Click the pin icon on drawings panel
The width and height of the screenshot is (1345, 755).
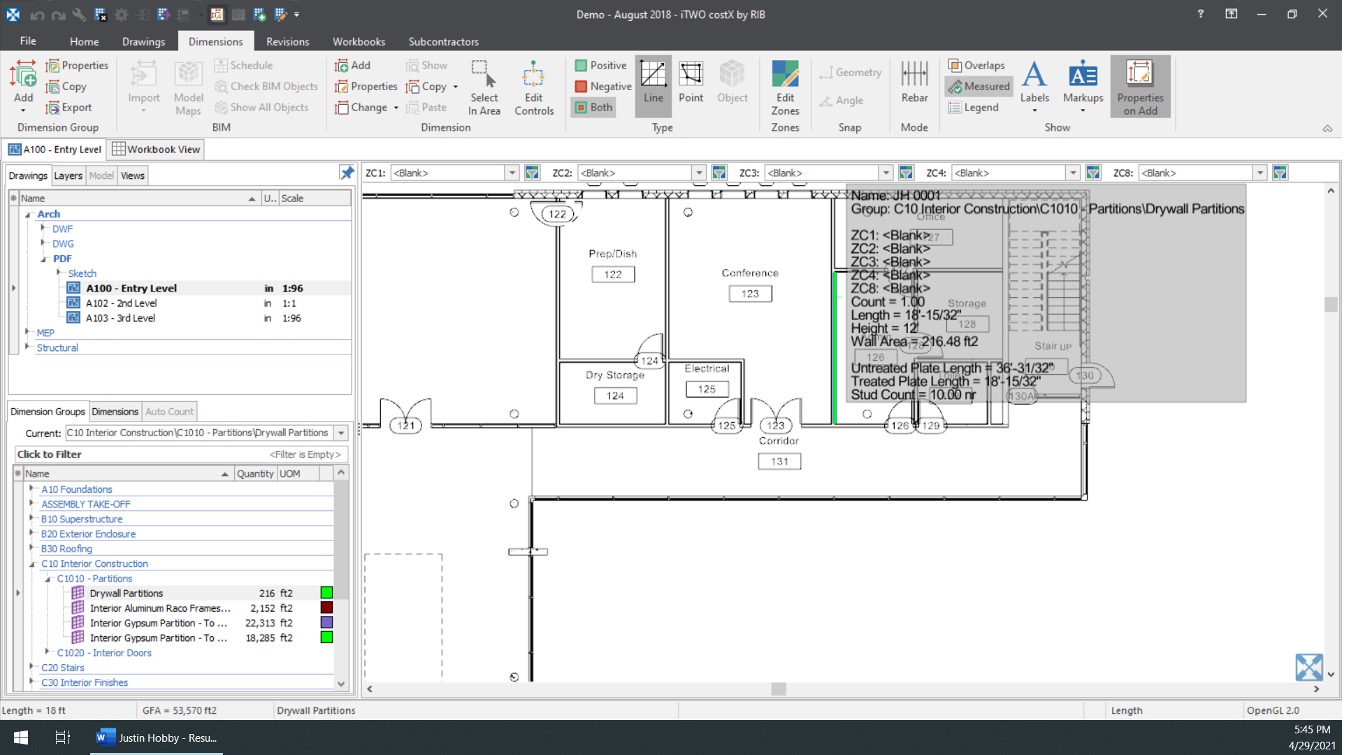tap(346, 174)
